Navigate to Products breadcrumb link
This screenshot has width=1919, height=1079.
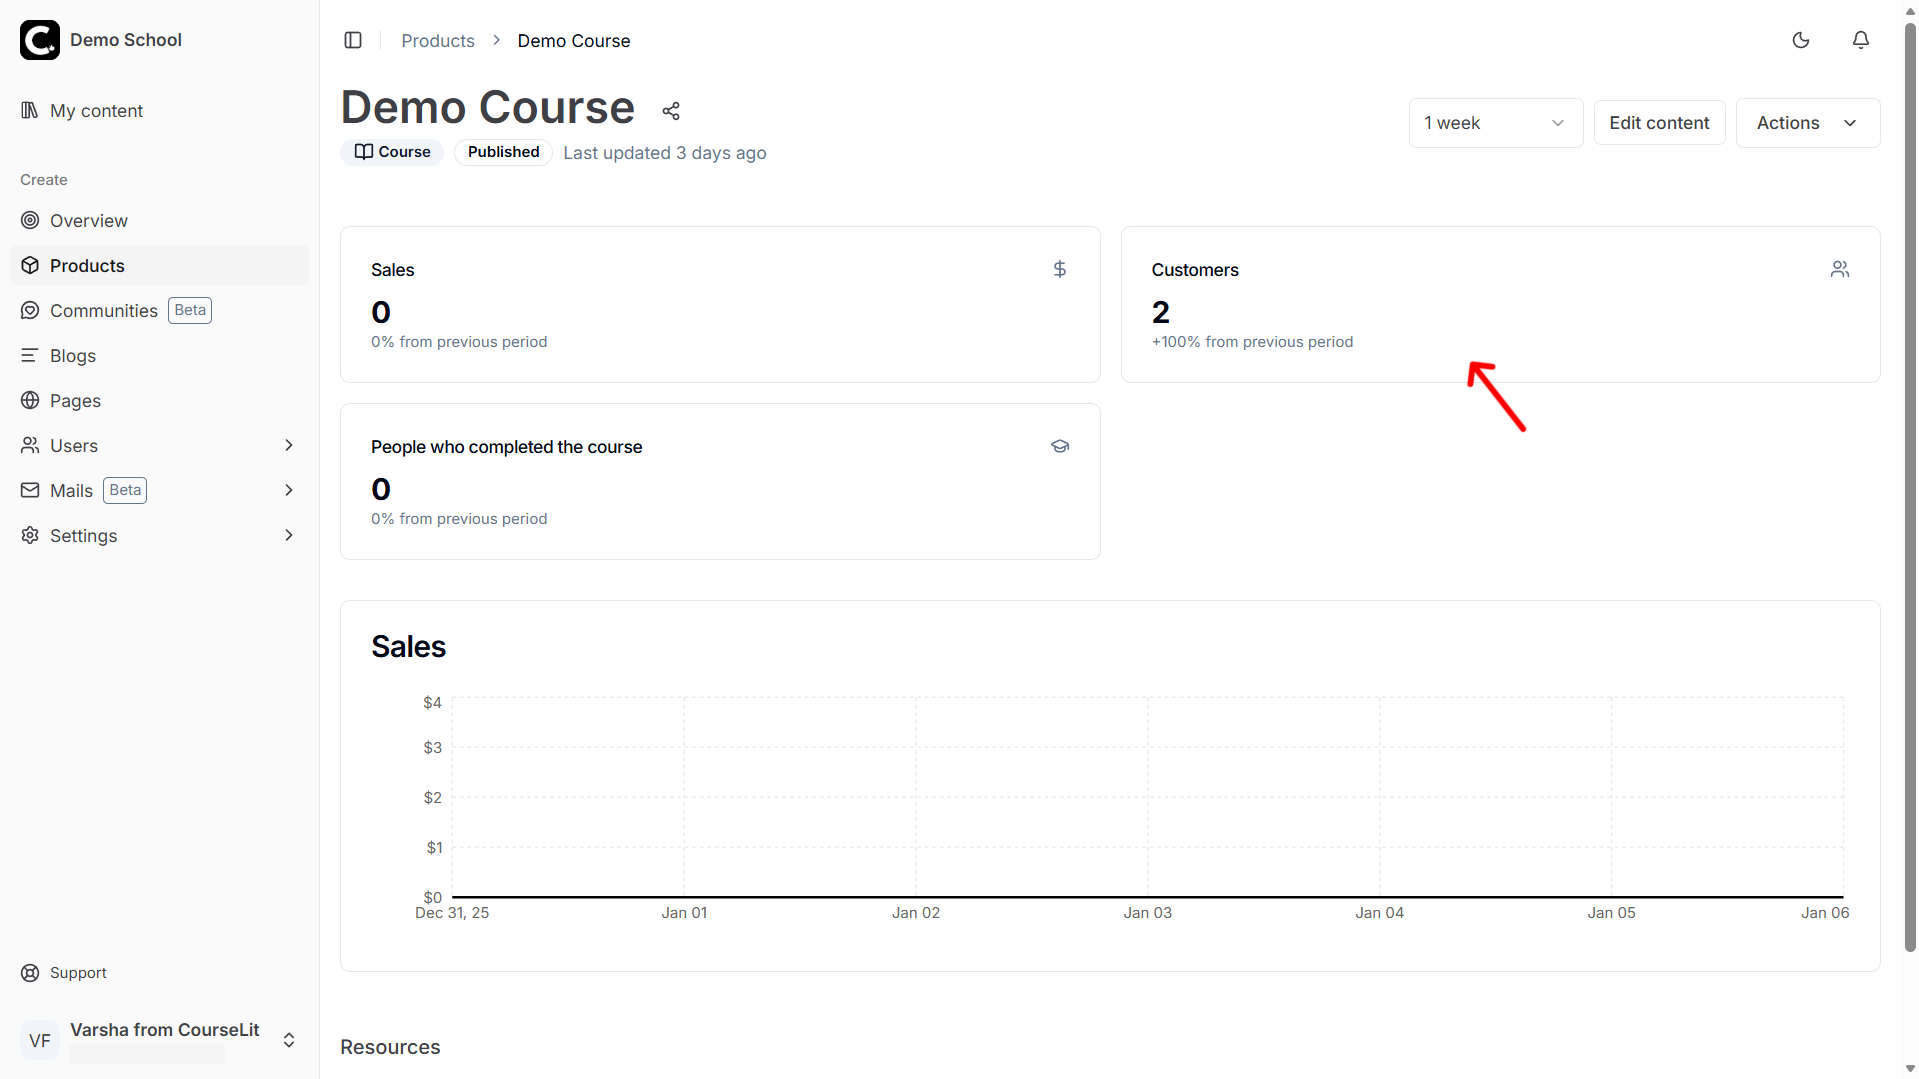pyautogui.click(x=438, y=40)
